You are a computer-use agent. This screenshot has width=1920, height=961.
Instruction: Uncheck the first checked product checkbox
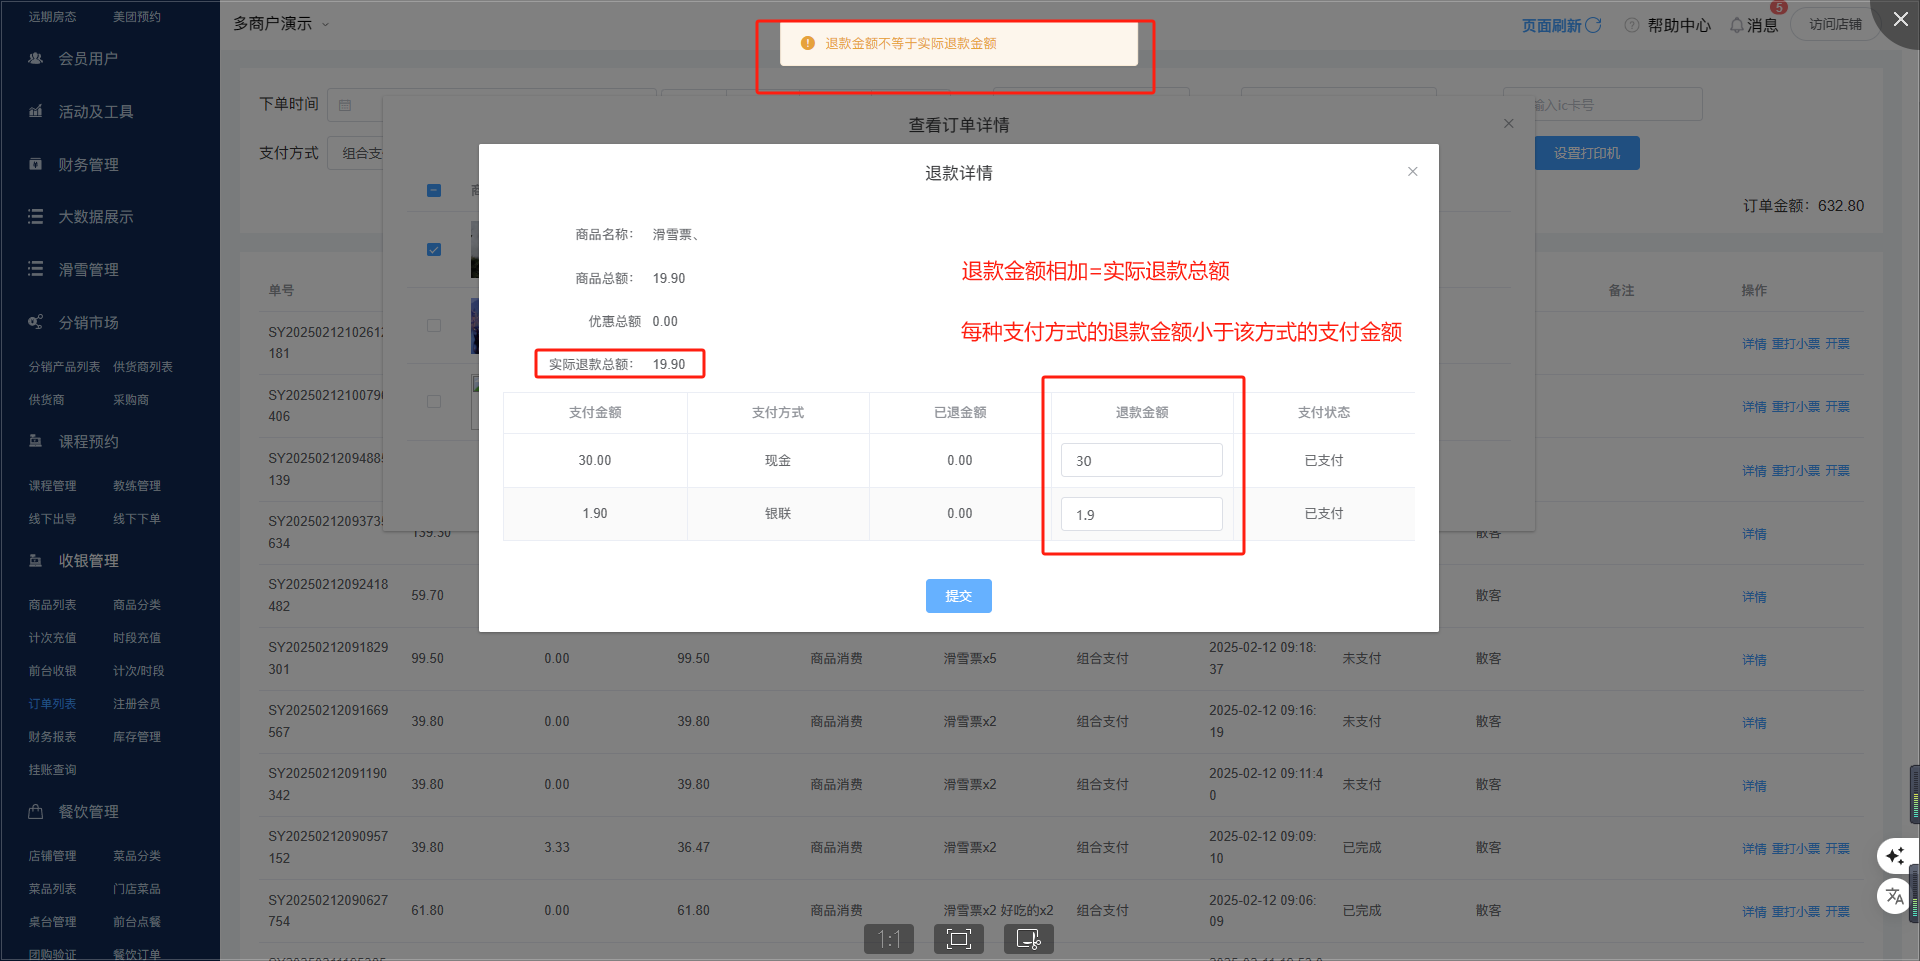point(434,249)
